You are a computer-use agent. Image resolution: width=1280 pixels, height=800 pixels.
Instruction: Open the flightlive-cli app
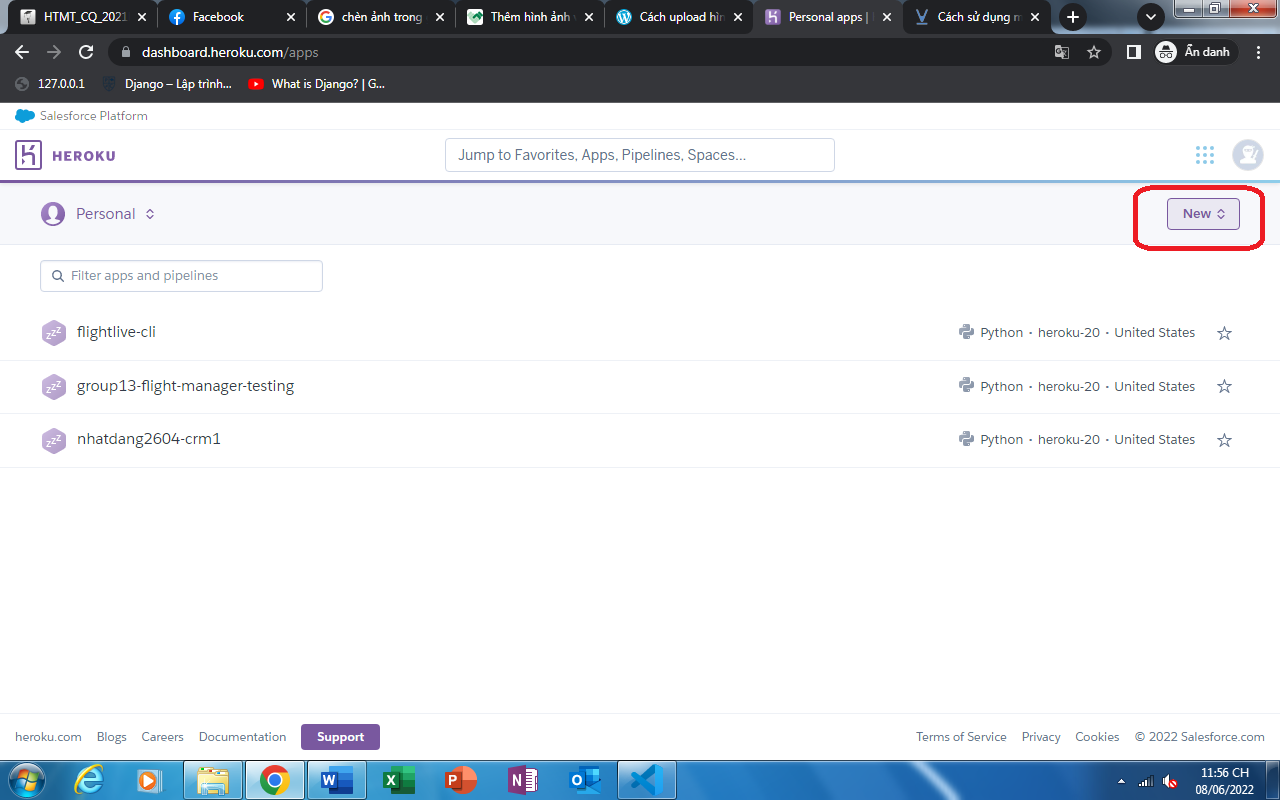116,332
